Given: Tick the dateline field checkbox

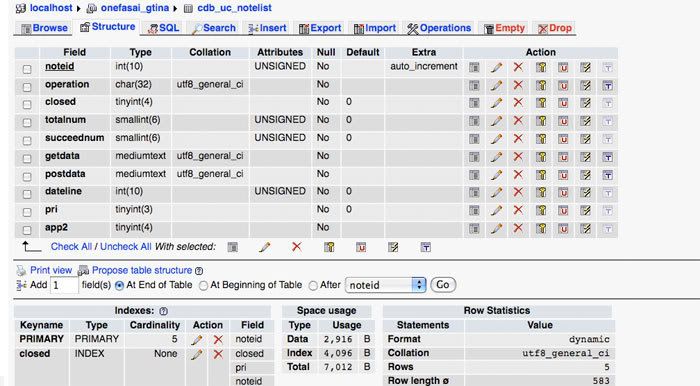Looking at the screenshot, I should pyautogui.click(x=27, y=194).
